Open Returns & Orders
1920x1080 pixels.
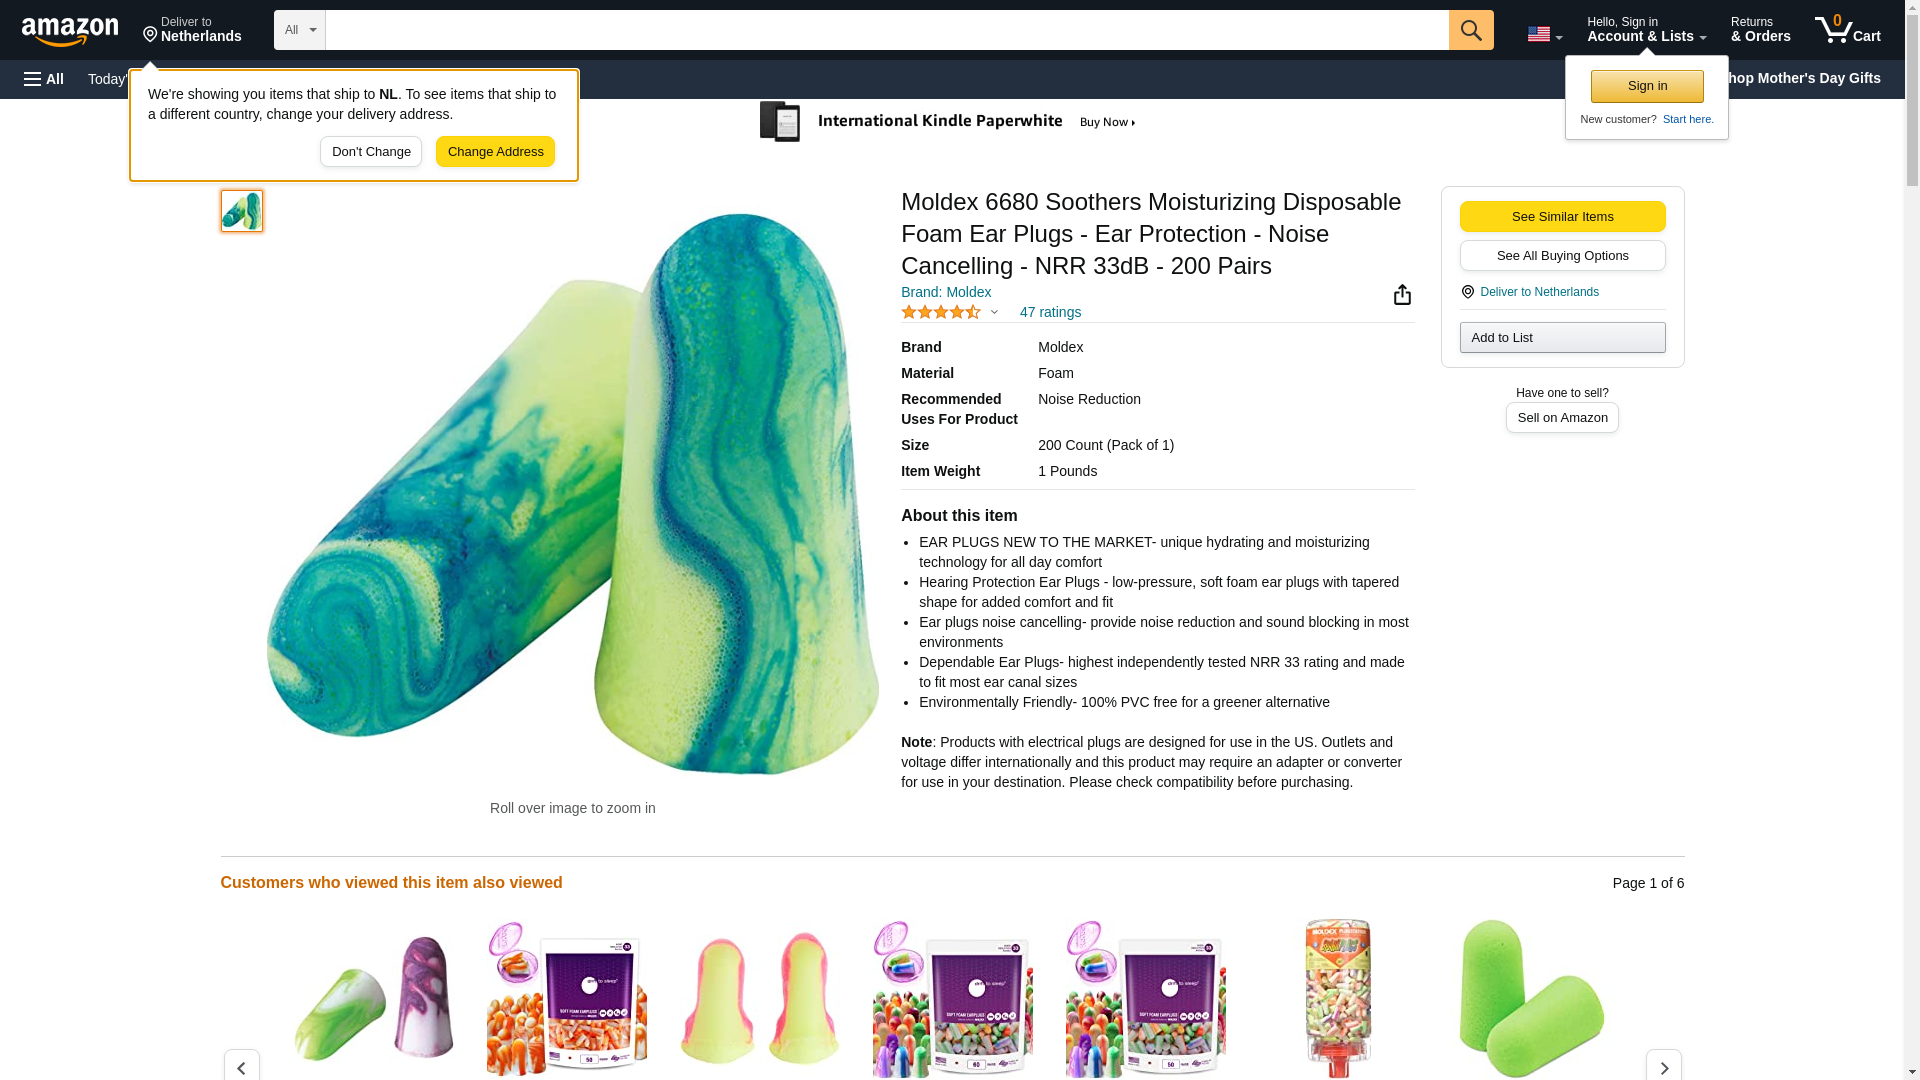[x=1760, y=30]
